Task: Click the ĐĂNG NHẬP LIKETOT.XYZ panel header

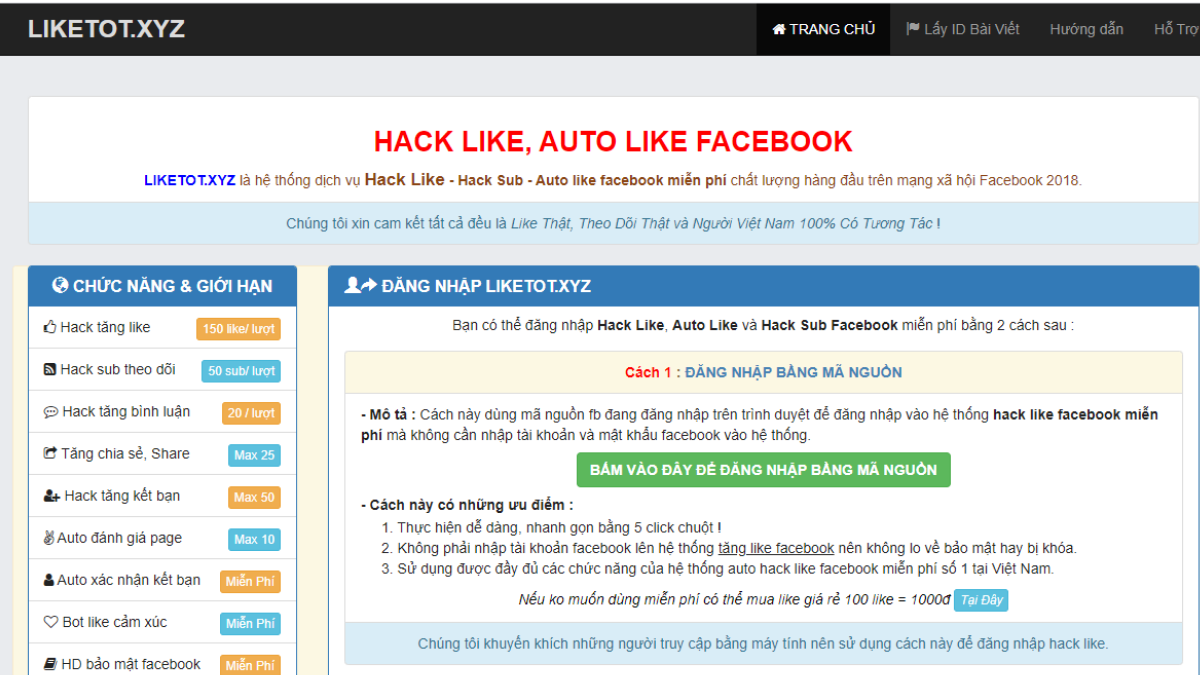Action: 763,286
